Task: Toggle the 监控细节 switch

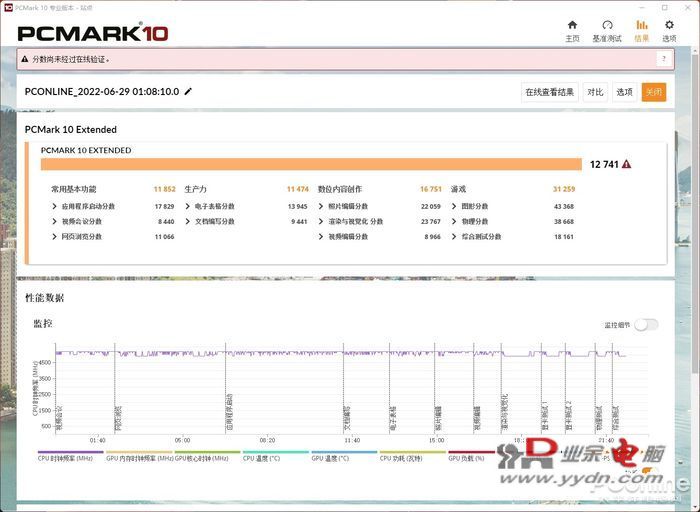Action: pos(646,325)
